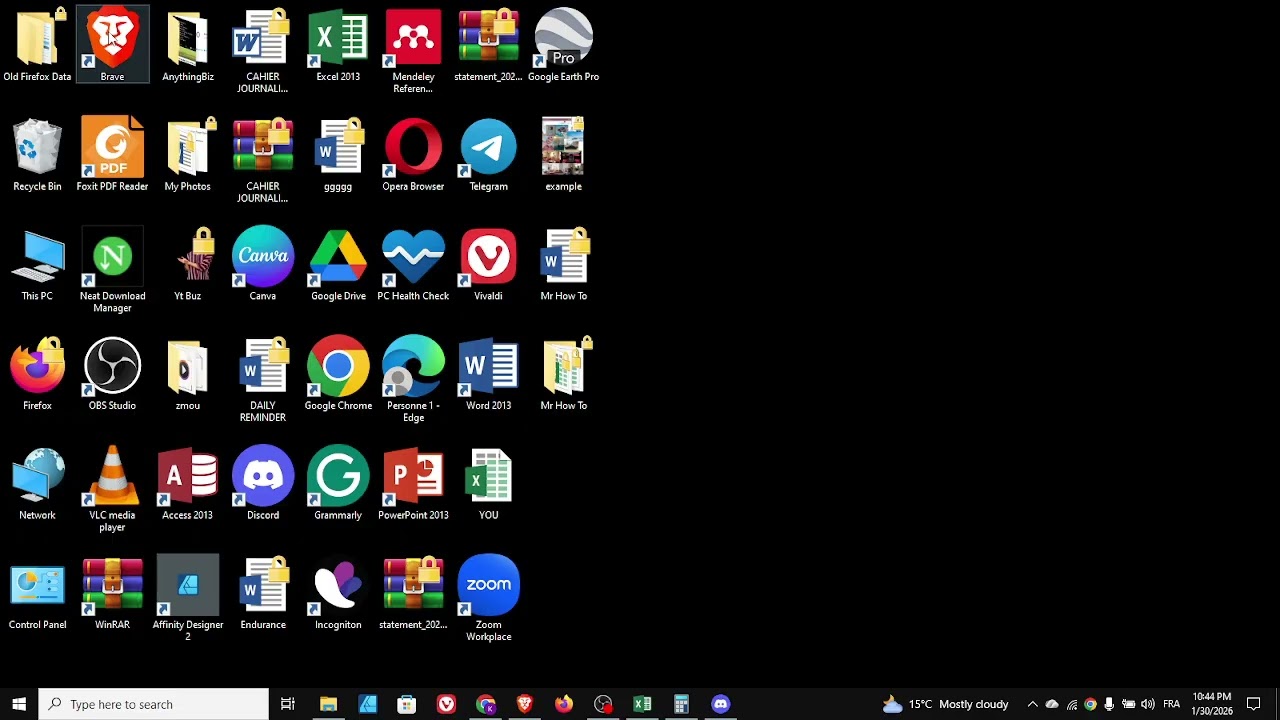The height and width of the screenshot is (720, 1280).
Task: Select the CAHIER JOURNALI Word document
Action: 263,51
